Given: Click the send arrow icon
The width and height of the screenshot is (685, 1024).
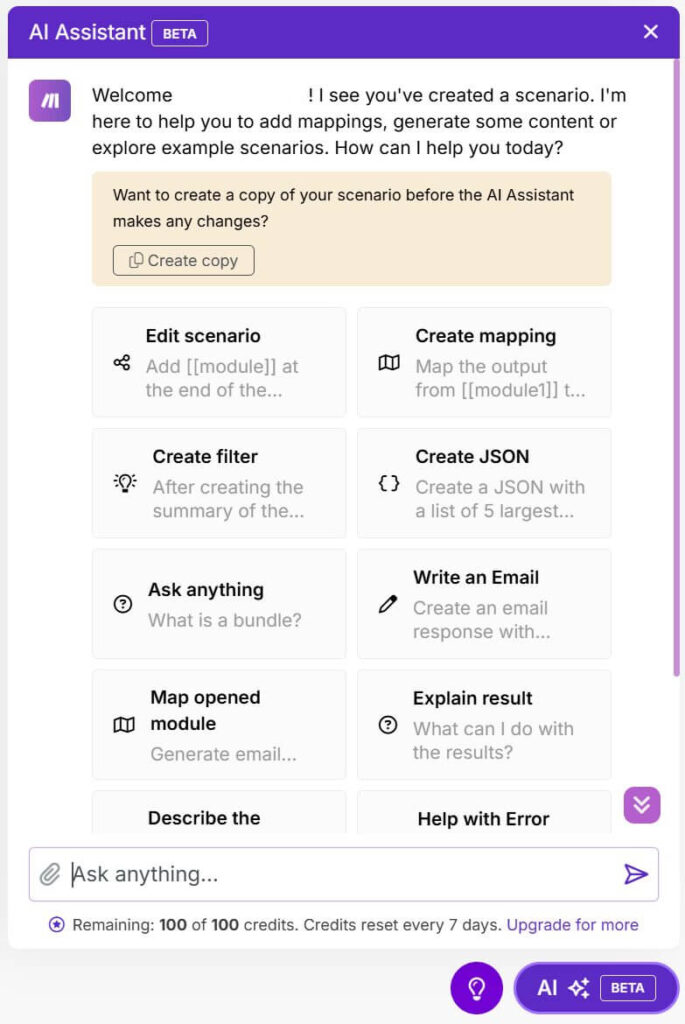Looking at the screenshot, I should tap(636, 875).
